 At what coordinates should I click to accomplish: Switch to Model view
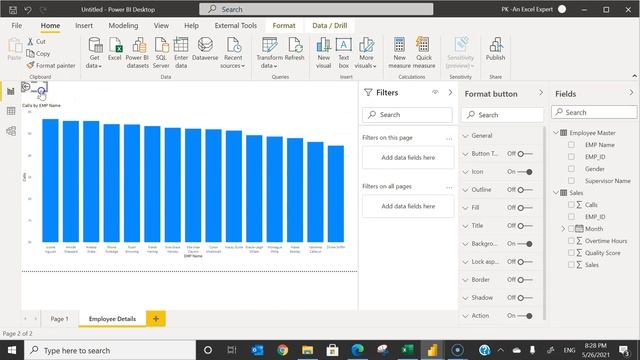click(x=11, y=131)
